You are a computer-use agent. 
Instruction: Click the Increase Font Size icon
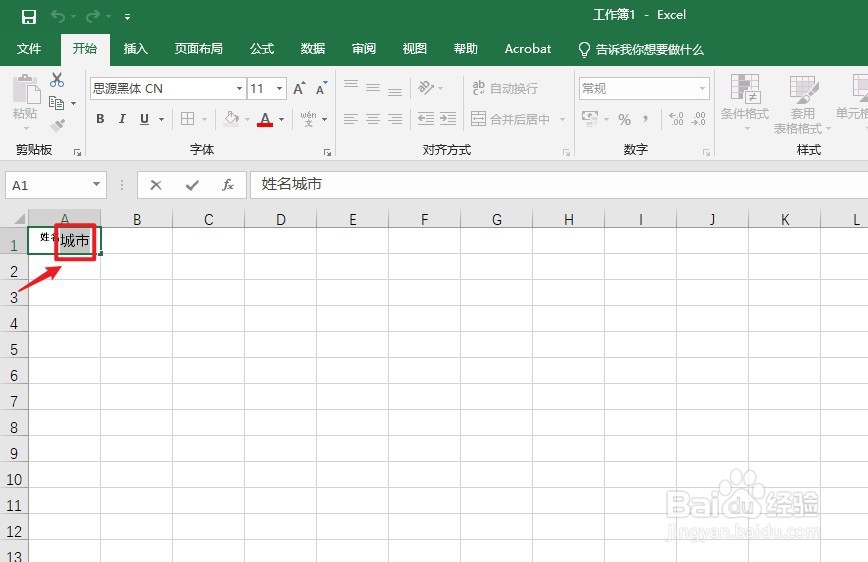[298, 89]
